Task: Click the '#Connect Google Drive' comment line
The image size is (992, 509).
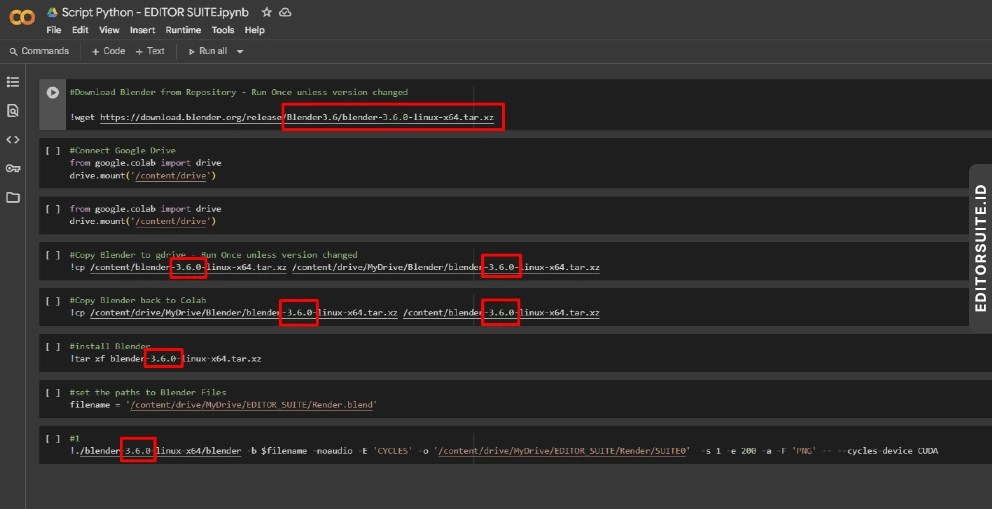Action: pos(123,150)
